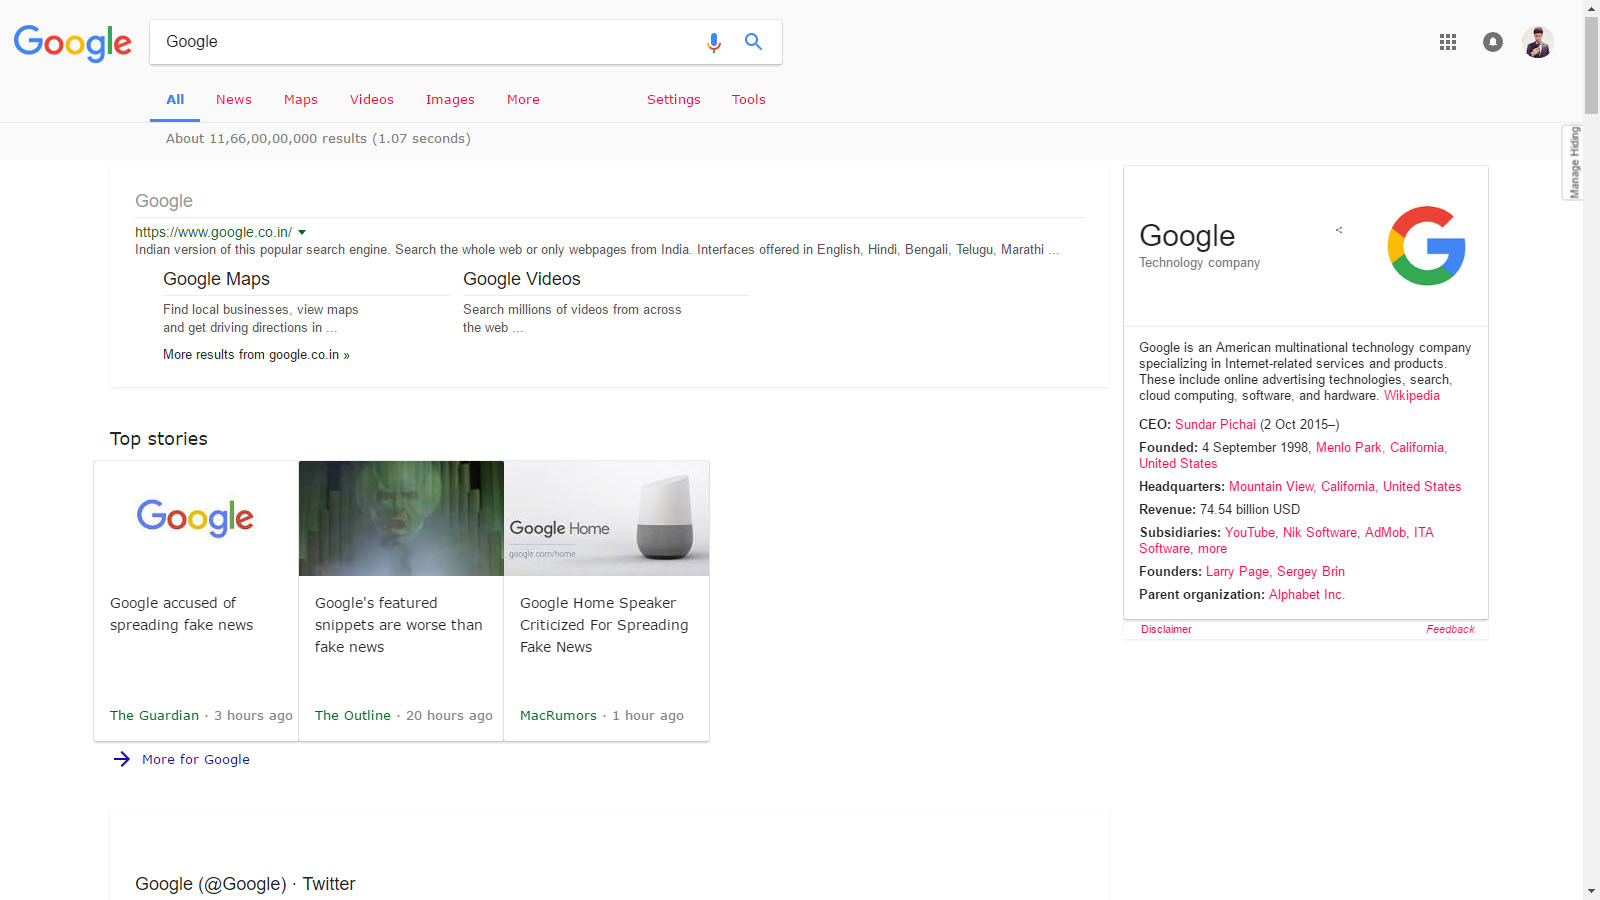Open the account profile avatar
The height and width of the screenshot is (900, 1600).
click(x=1537, y=42)
